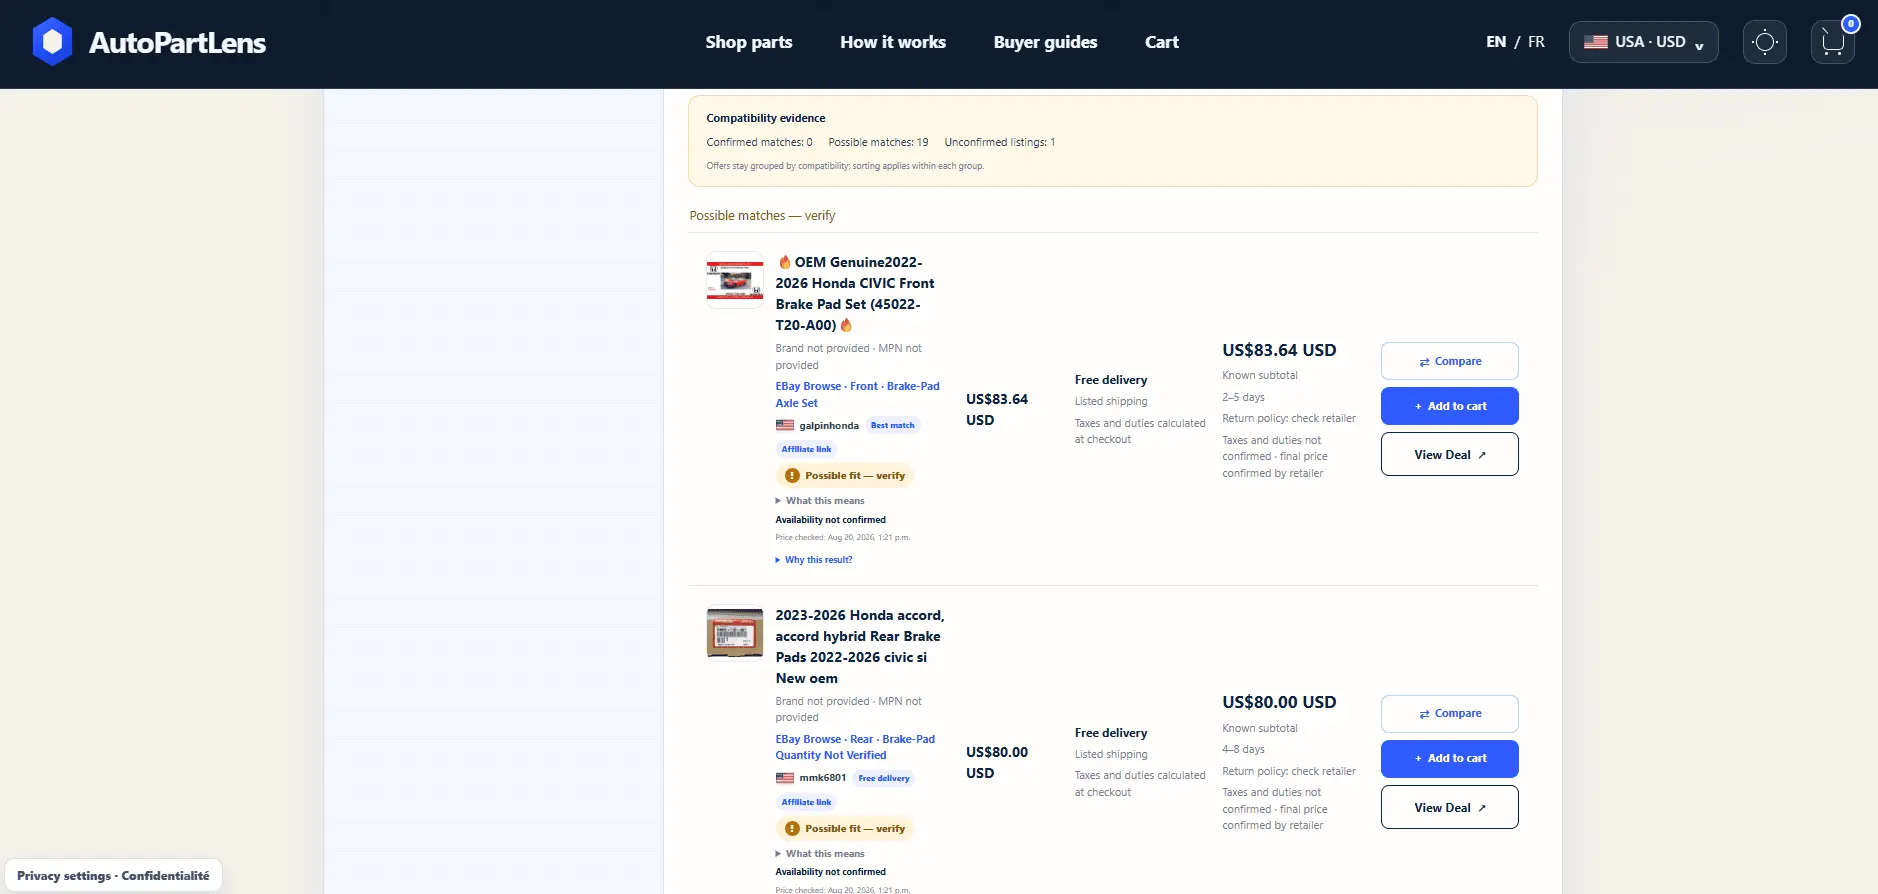Click Free delivery badge next to mmk6801
1878x894 pixels.
pyautogui.click(x=884, y=778)
